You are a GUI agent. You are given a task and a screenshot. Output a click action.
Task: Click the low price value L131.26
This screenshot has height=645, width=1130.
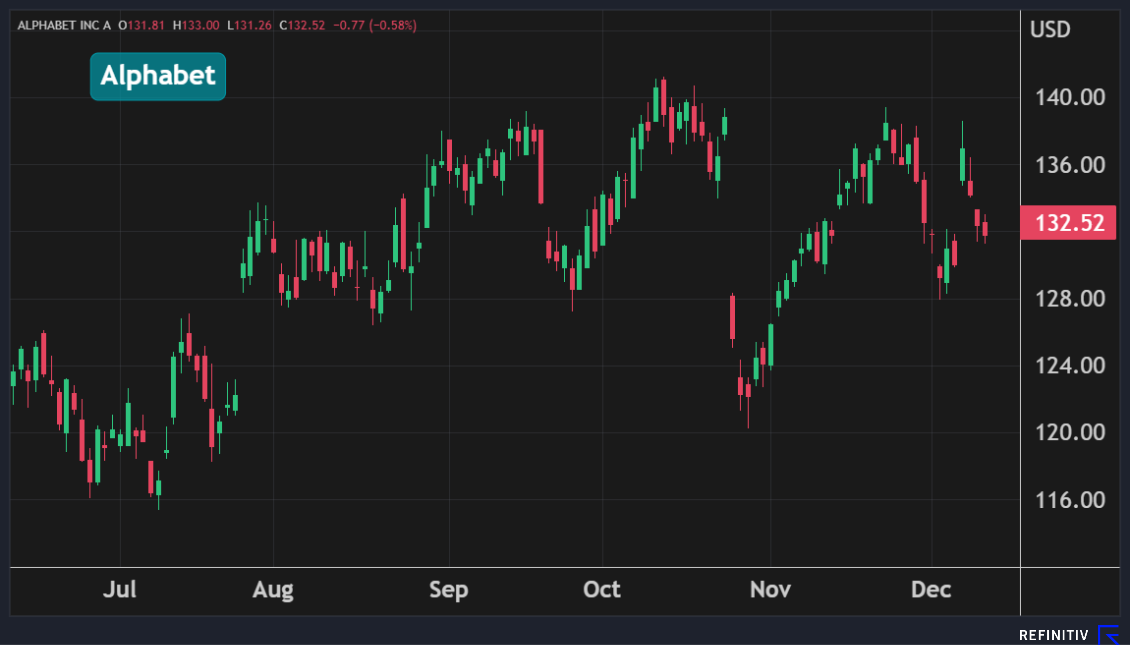(250, 25)
